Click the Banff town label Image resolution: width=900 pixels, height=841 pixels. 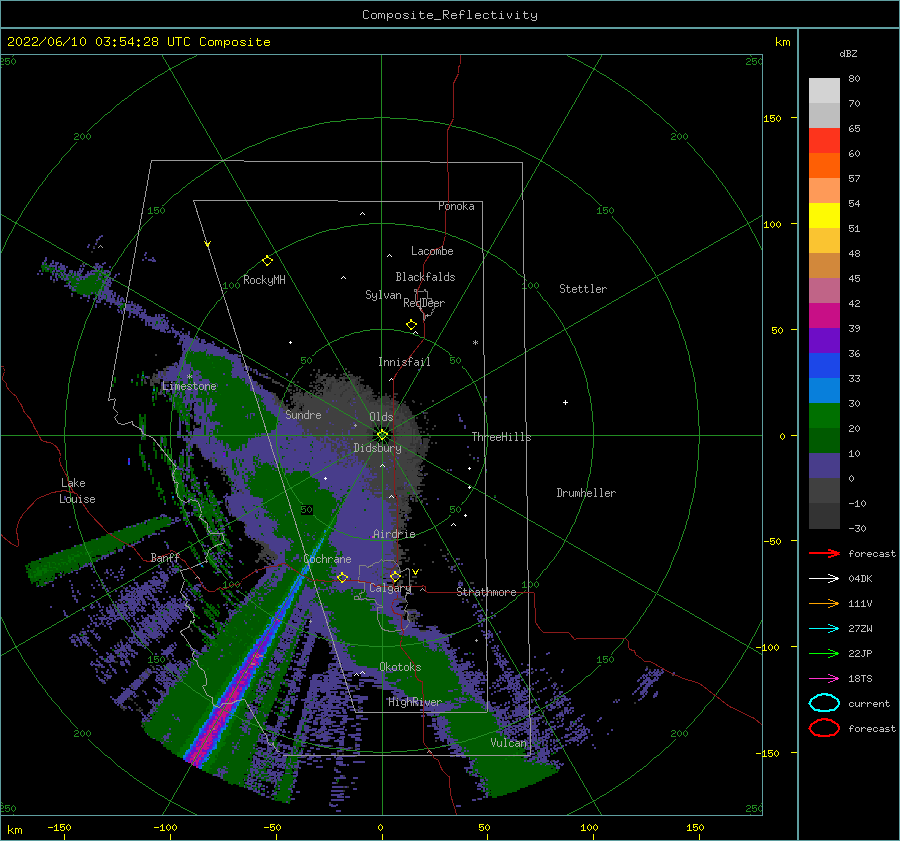[x=165, y=557]
